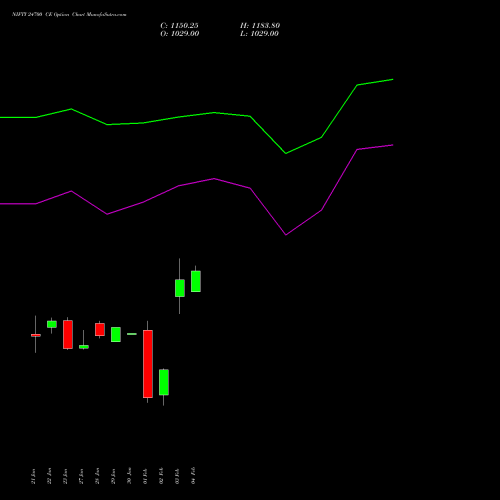Click the low price value L: 1029.00
Screen dimensions: 500x500
pos(259,34)
